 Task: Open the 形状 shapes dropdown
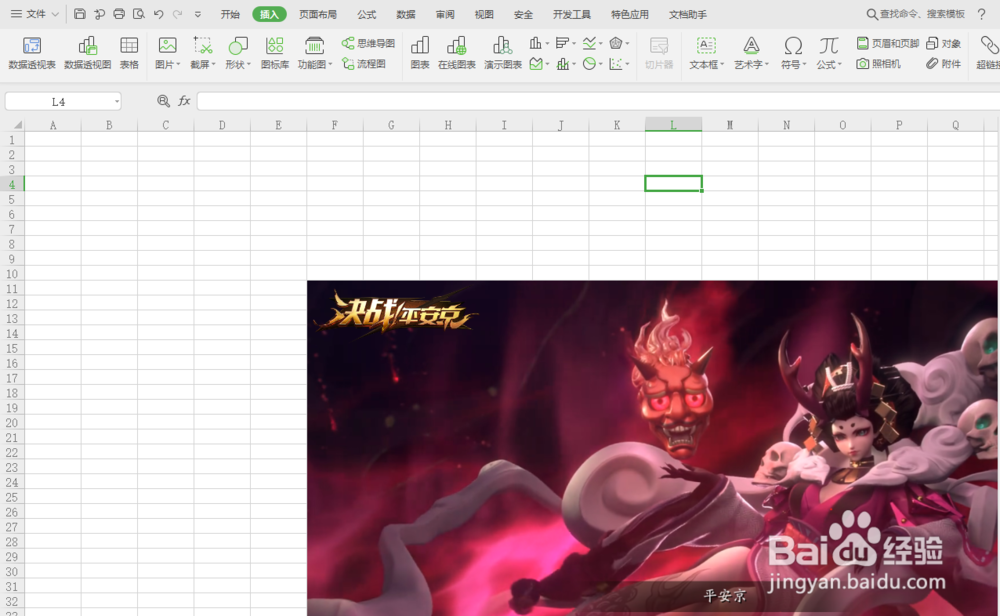pos(238,52)
